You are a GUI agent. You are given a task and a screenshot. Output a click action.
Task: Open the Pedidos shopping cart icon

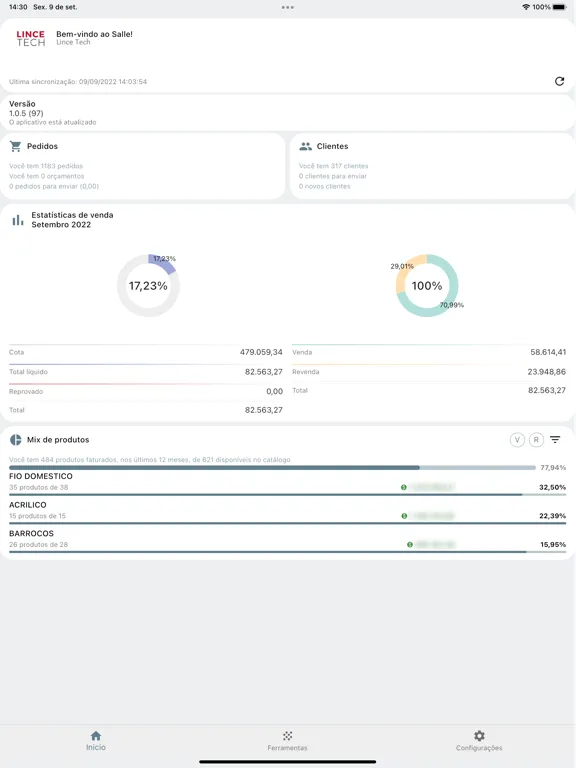pos(16,146)
